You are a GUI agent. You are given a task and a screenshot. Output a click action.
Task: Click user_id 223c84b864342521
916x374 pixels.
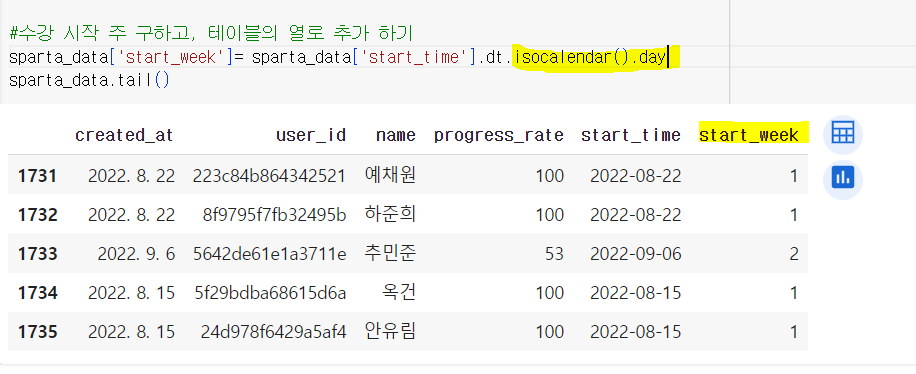click(269, 176)
